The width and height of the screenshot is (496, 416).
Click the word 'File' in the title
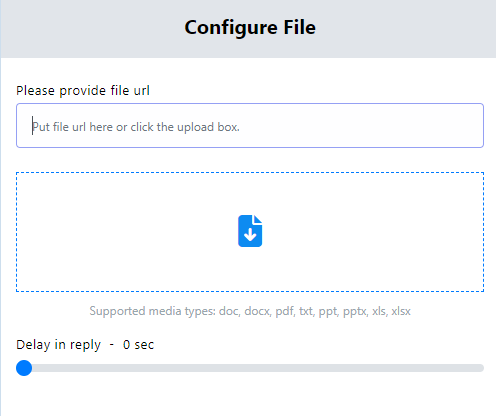coord(299,27)
